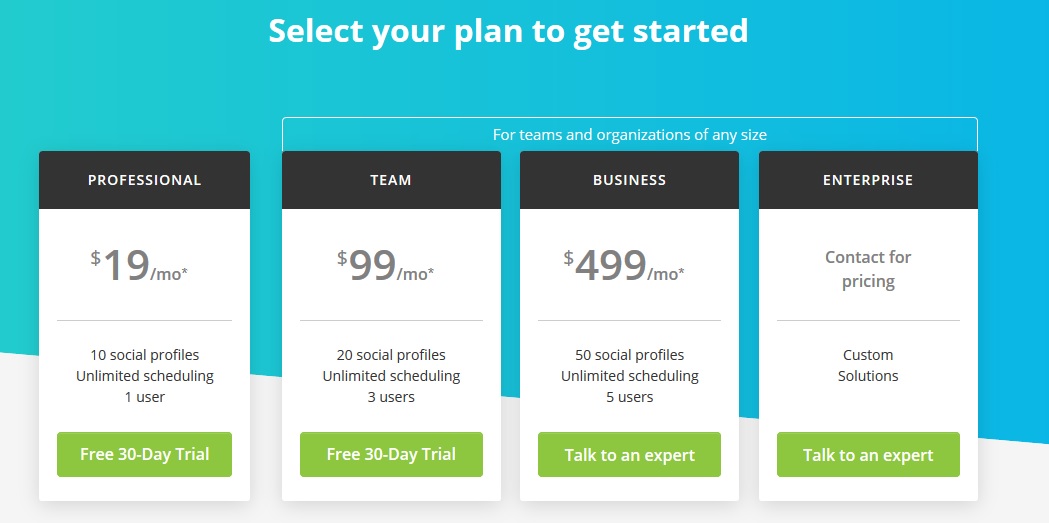The image size is (1049, 523).
Task: Click the $99/mo price
Action: pos(386,266)
